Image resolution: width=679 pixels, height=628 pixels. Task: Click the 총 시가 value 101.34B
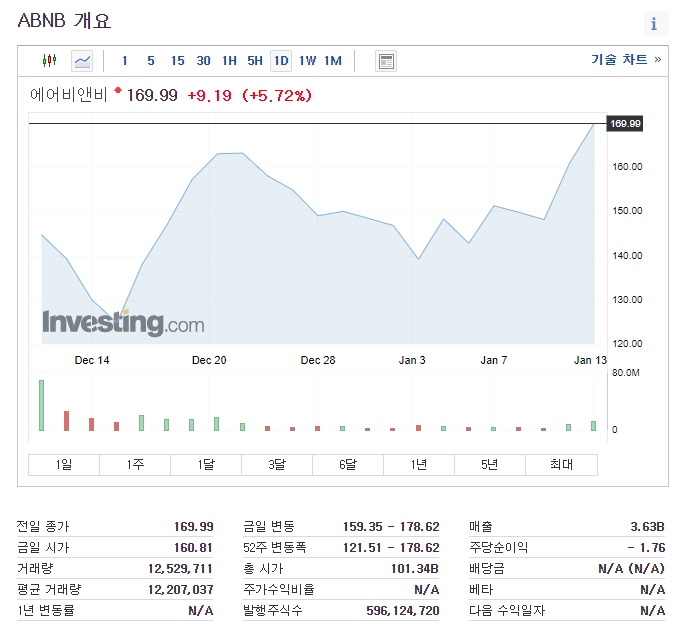415,569
